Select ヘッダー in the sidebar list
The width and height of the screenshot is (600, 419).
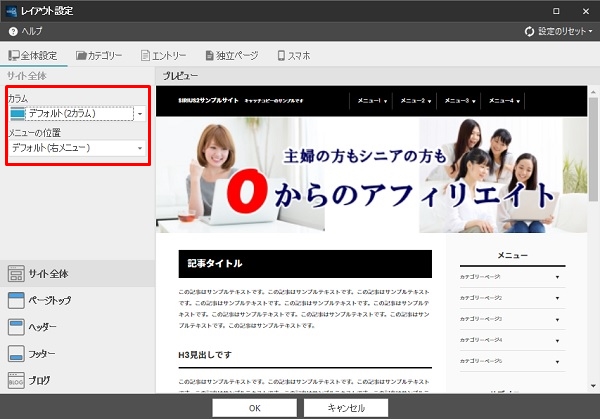point(77,327)
